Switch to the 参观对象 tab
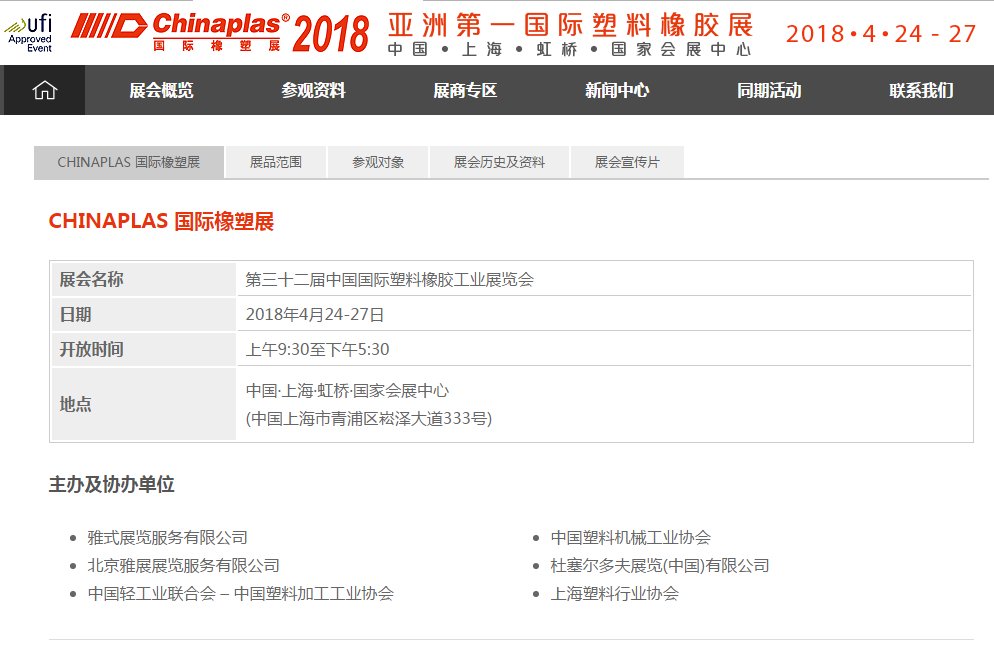The image size is (994, 665). [x=378, y=162]
